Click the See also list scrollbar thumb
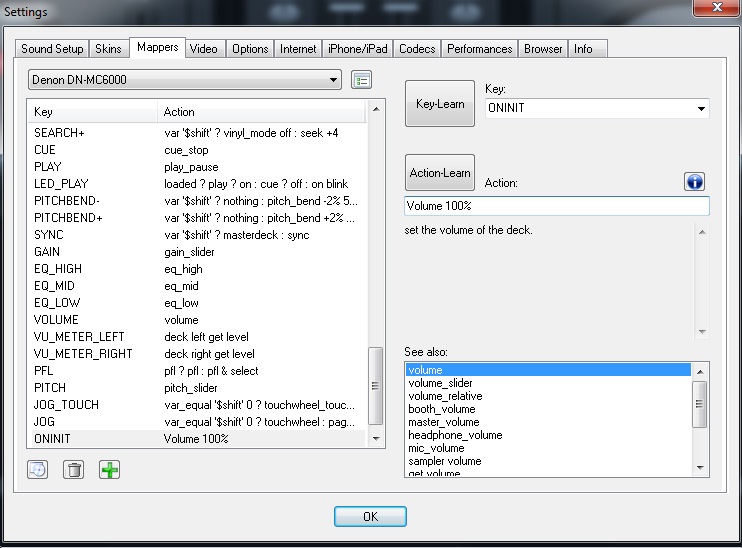The image size is (742, 548). pos(700,404)
